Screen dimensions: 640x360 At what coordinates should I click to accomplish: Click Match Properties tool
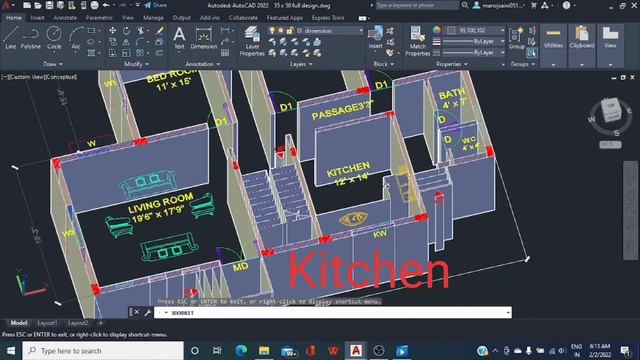pyautogui.click(x=418, y=41)
